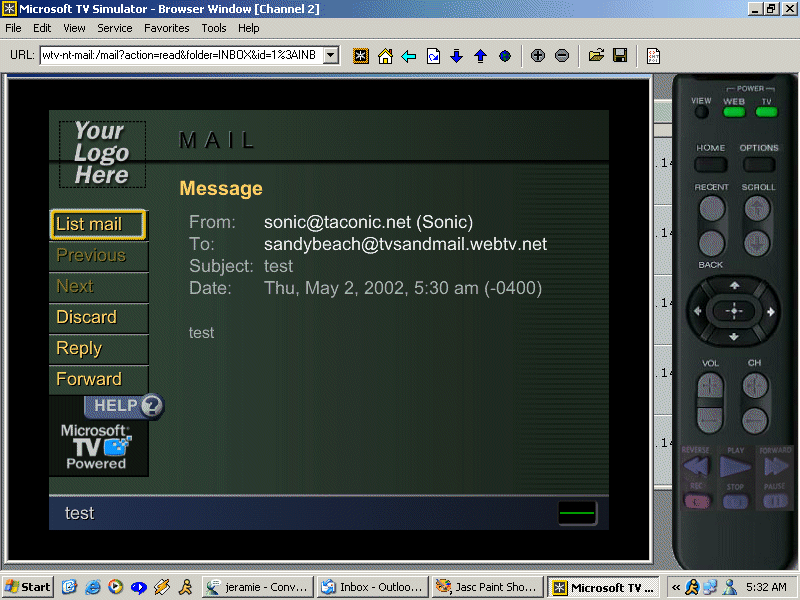The width and height of the screenshot is (800, 600).
Task: Click the blue up arrow toolbar icon
Action: point(481,56)
